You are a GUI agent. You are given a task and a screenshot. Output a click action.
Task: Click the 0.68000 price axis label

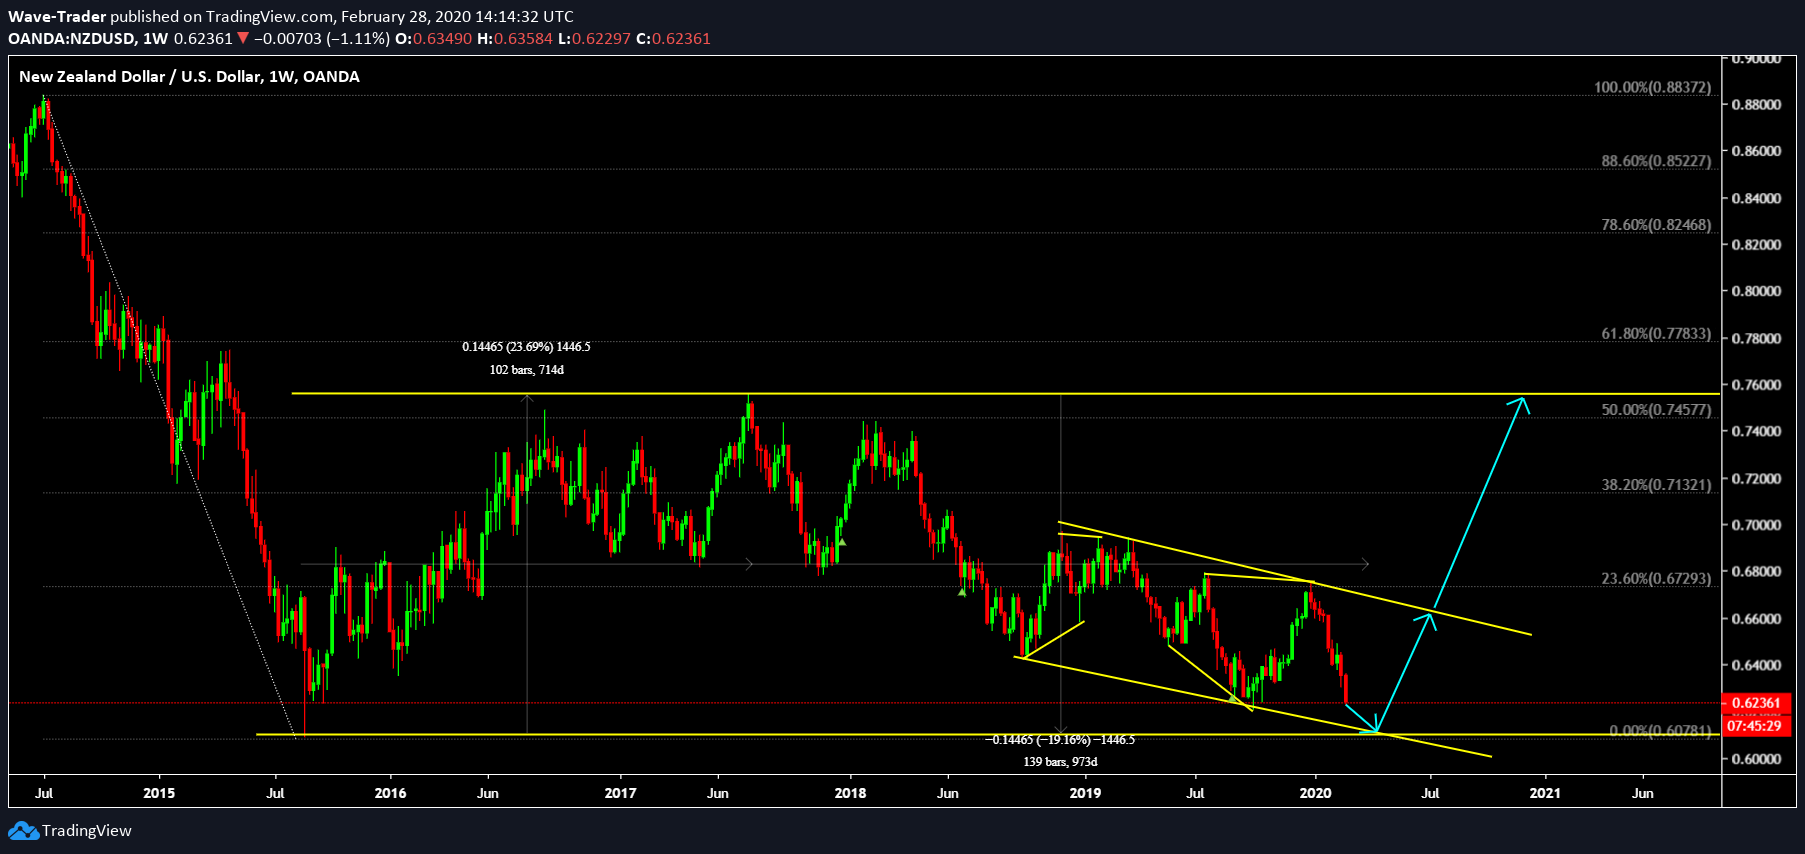pyautogui.click(x=1756, y=572)
